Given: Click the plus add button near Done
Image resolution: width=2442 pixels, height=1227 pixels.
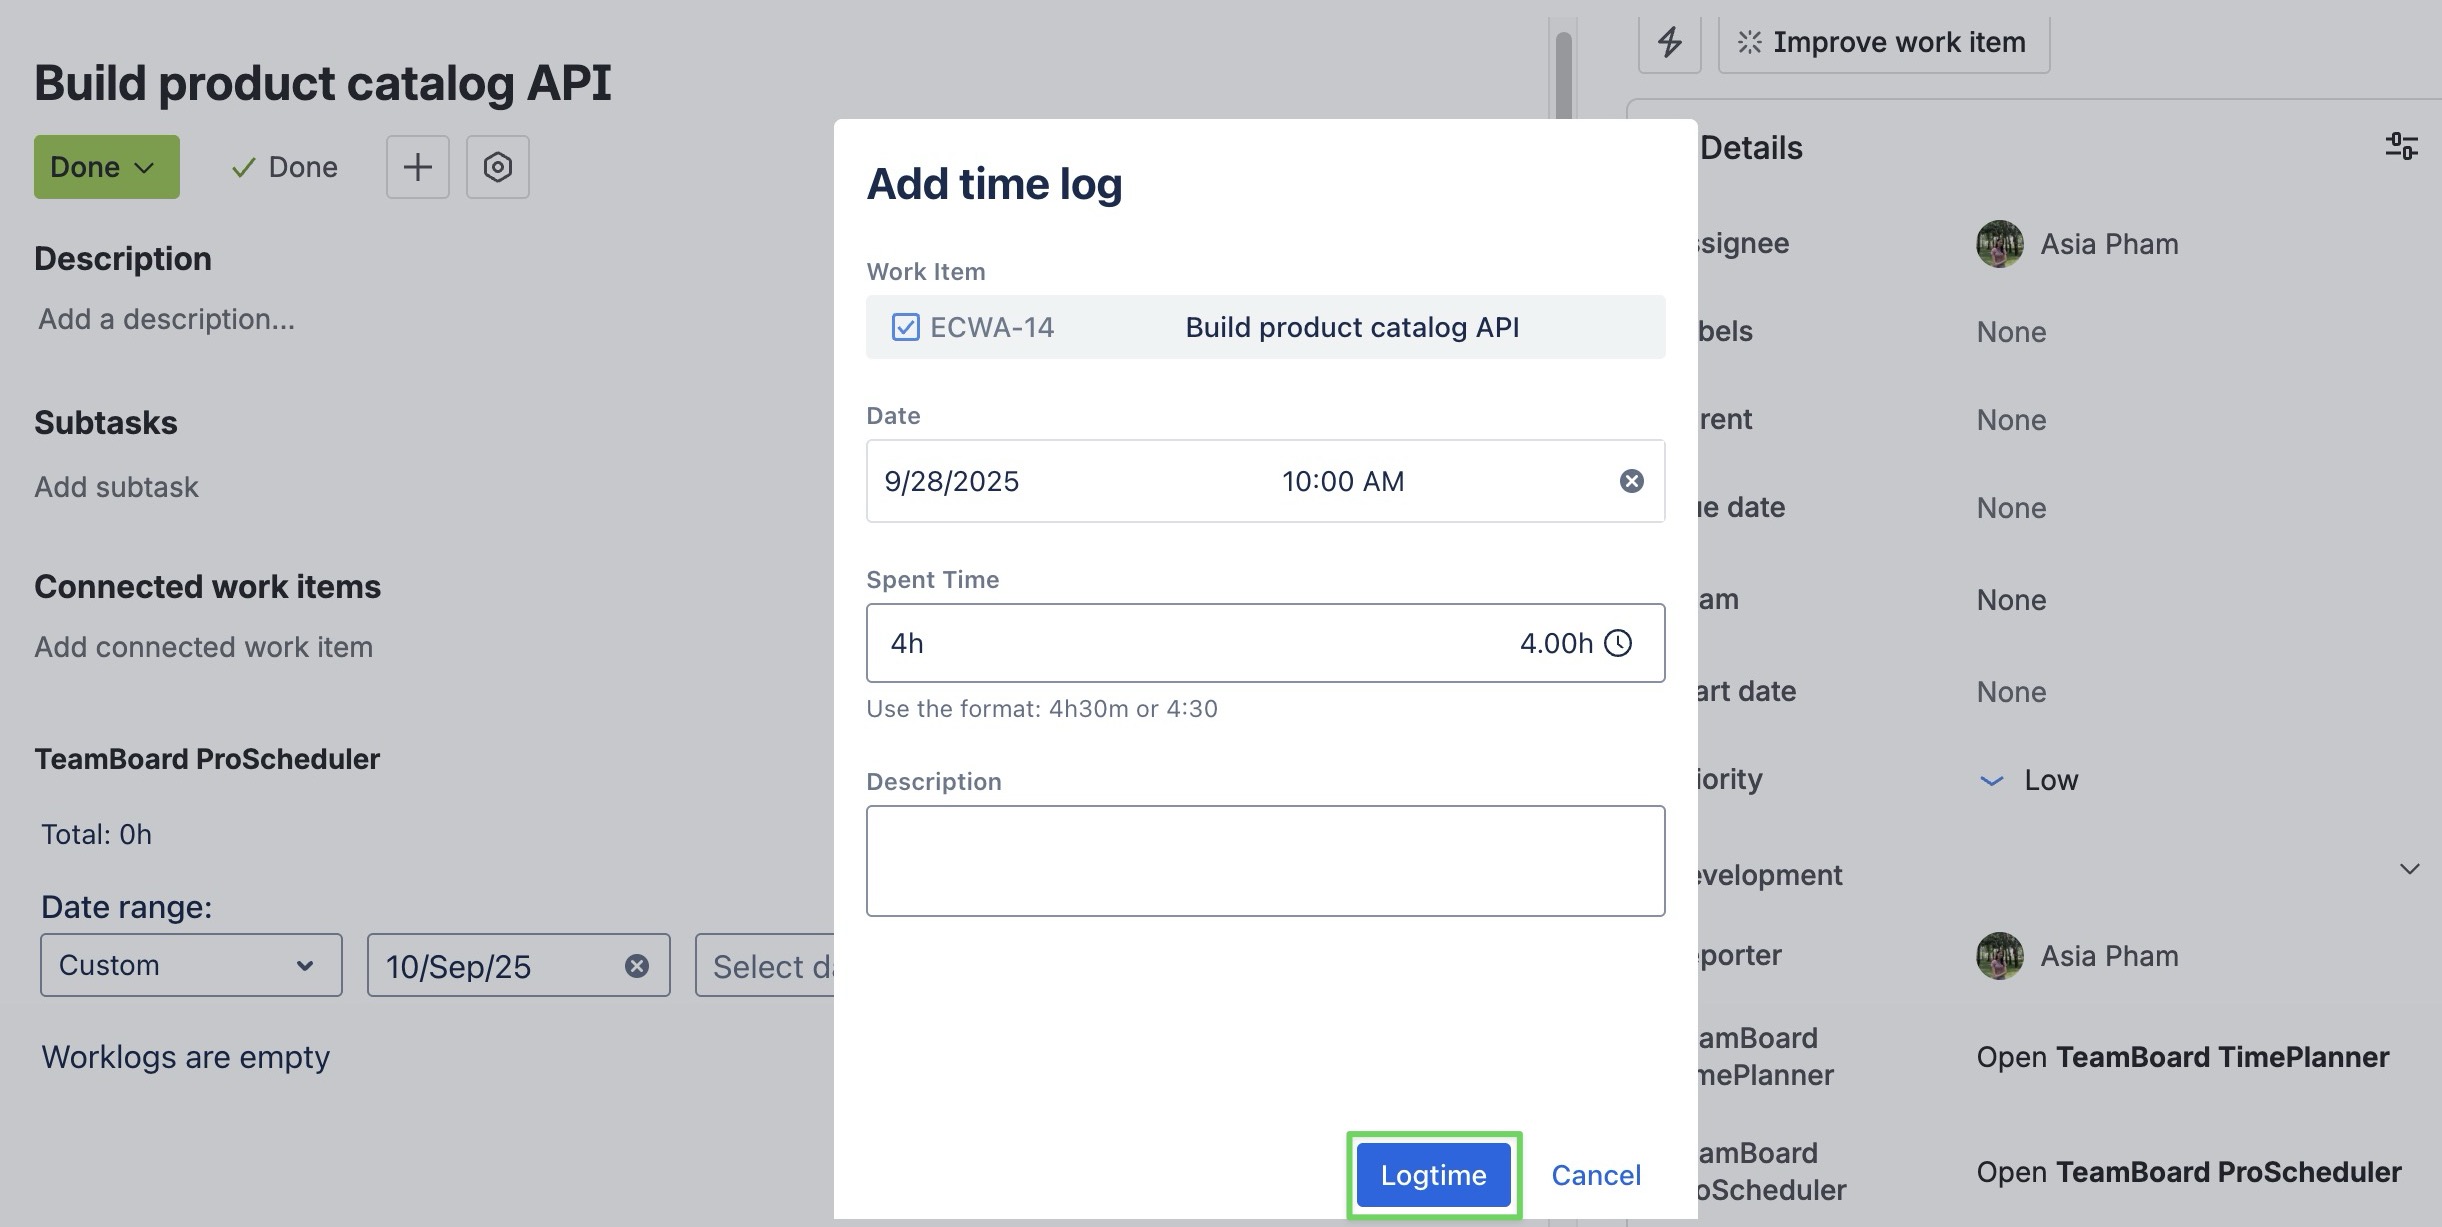Looking at the screenshot, I should tap(417, 167).
